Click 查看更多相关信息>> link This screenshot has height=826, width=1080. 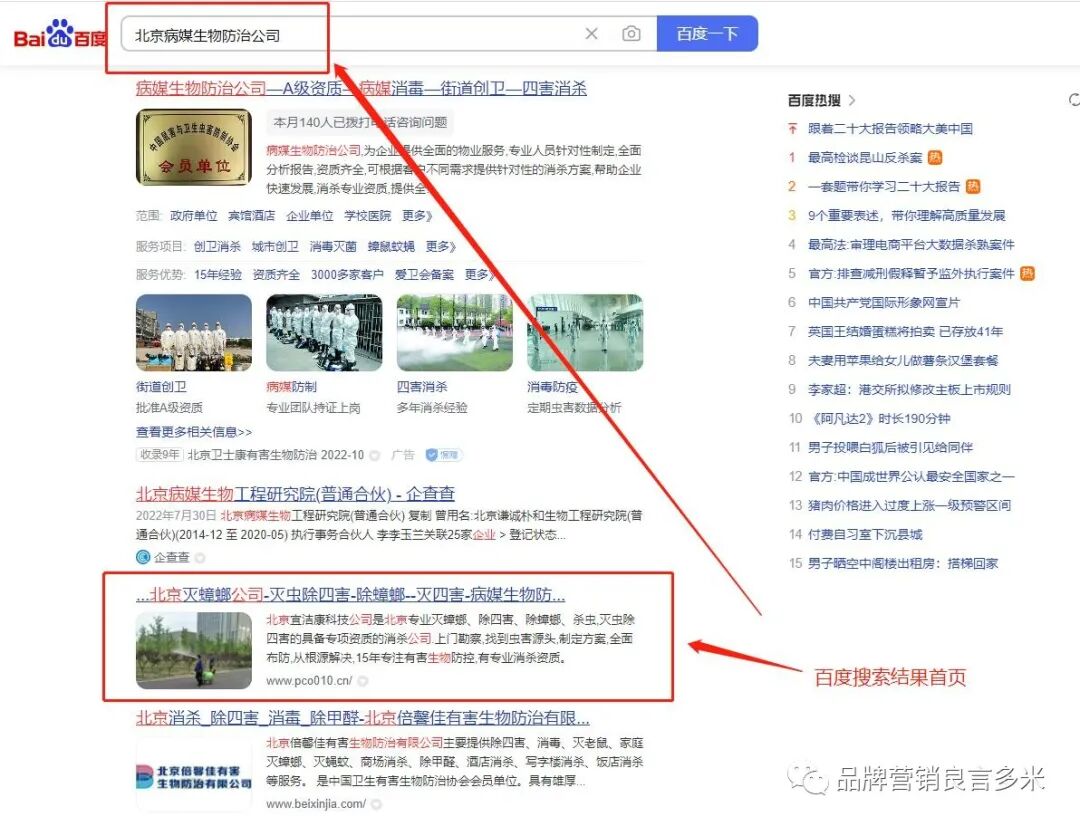[194, 432]
